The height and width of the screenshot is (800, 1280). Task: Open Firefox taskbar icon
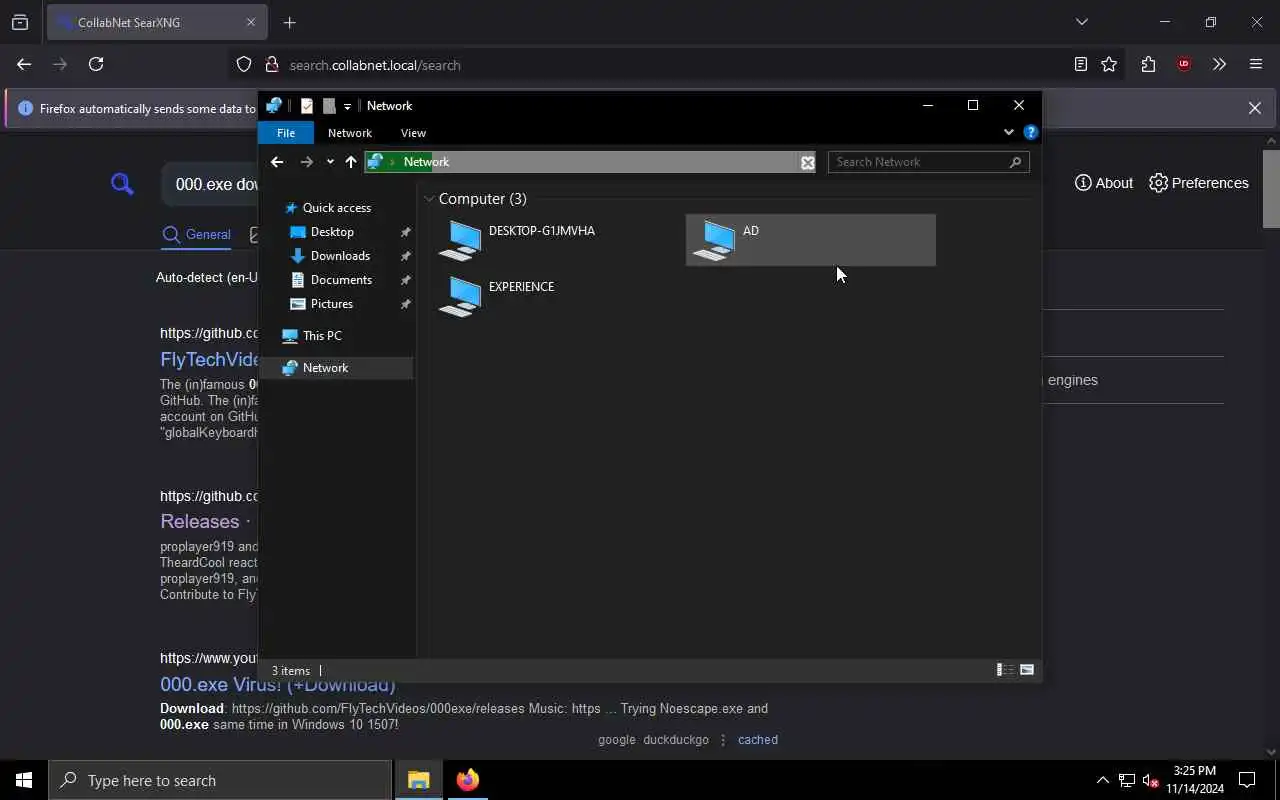[x=467, y=780]
